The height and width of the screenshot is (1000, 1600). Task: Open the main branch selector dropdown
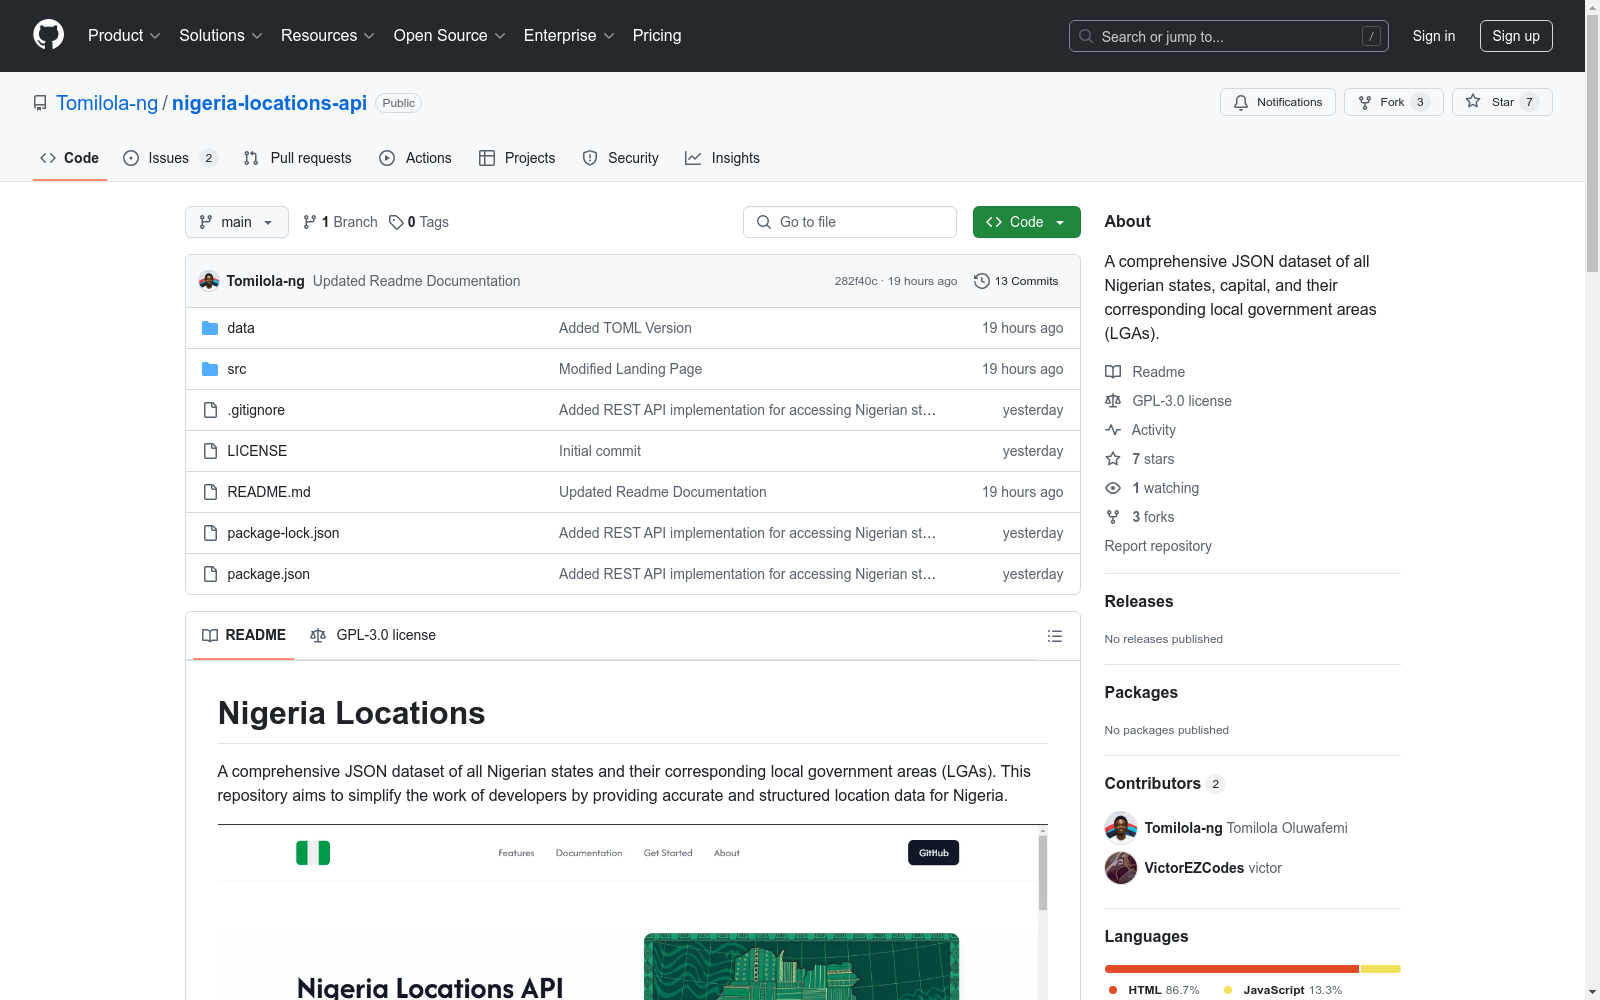pyautogui.click(x=237, y=222)
